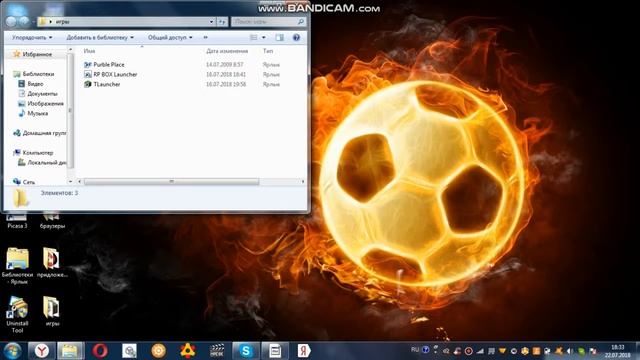This screenshot has height=360, width=640.
Task: Open the Windows Start menu
Action: (x=12, y=351)
